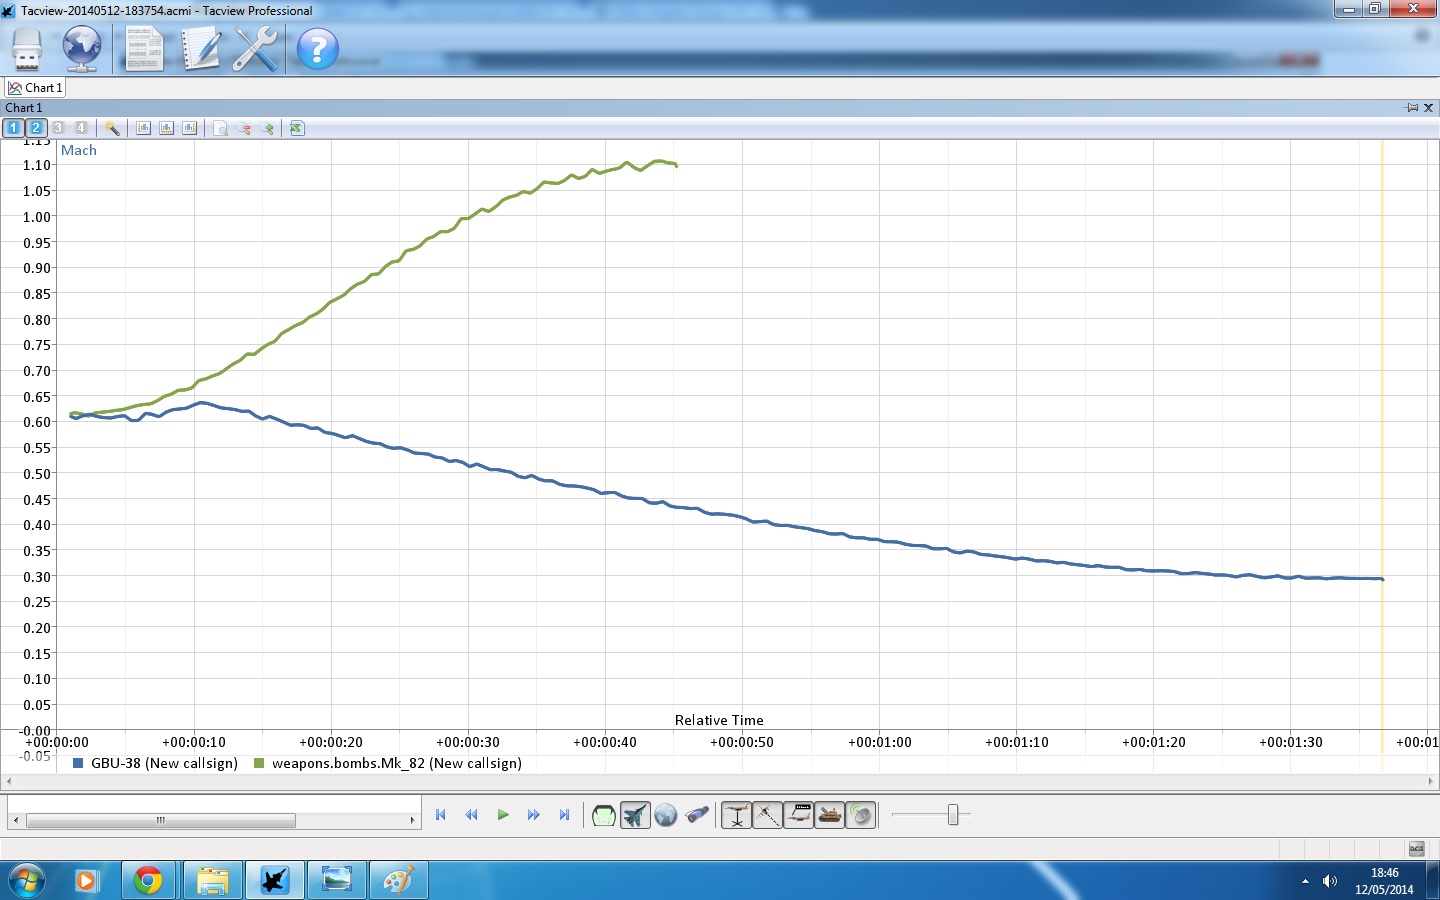Click the timeline scrollbar thumb

(x=161, y=820)
